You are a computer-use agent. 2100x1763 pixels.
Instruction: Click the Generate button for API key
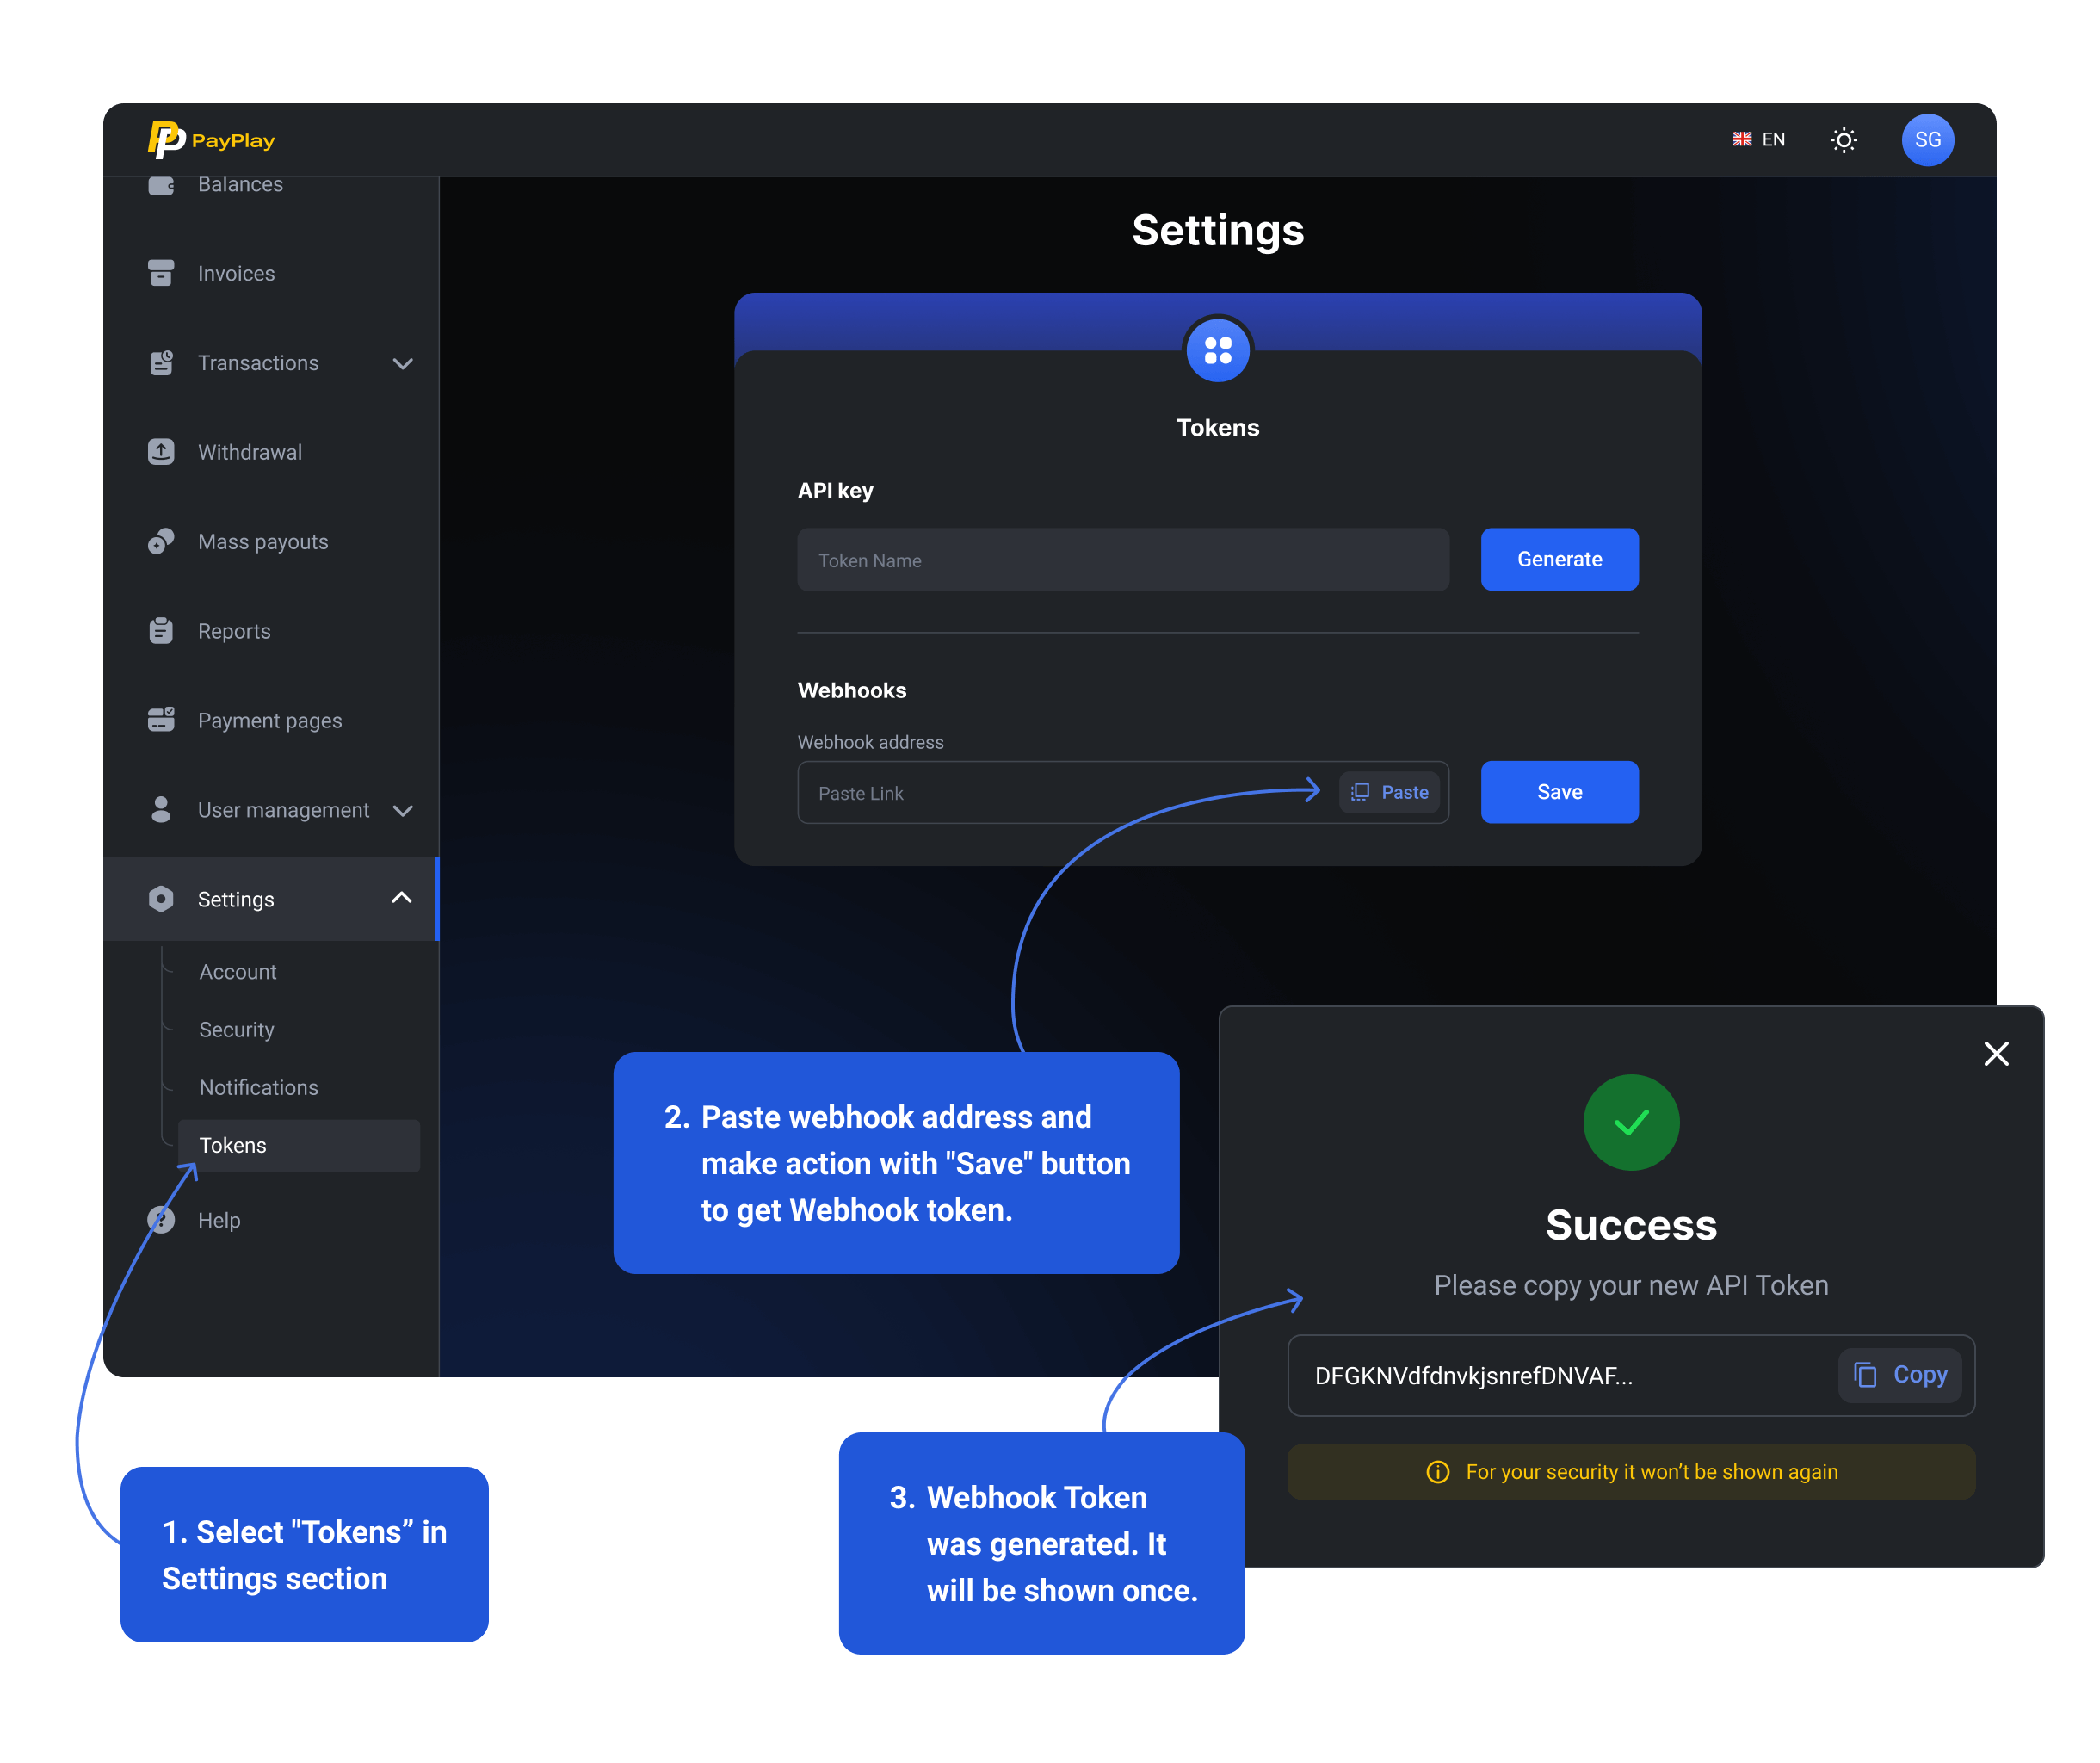point(1559,559)
